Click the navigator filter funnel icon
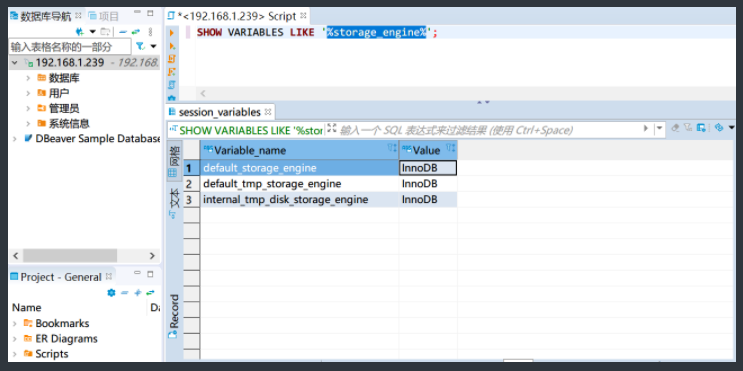The image size is (743, 371). 140,46
